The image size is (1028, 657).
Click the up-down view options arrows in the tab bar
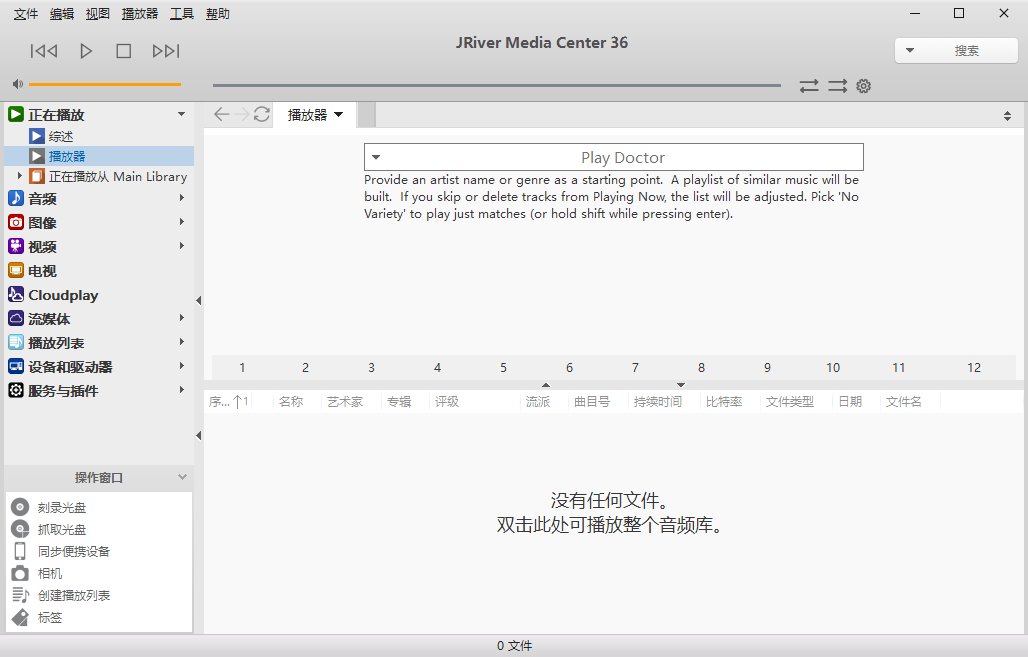click(1007, 116)
